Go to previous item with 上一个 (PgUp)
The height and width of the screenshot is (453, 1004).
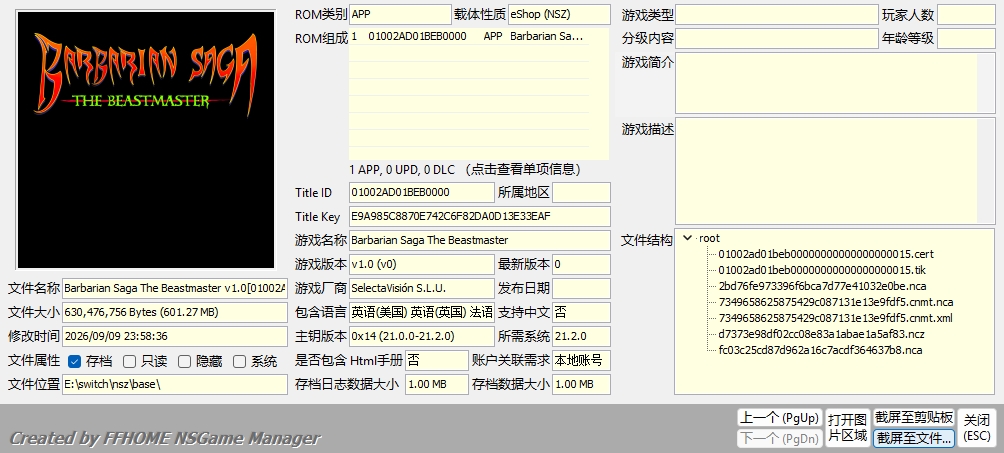point(779,418)
